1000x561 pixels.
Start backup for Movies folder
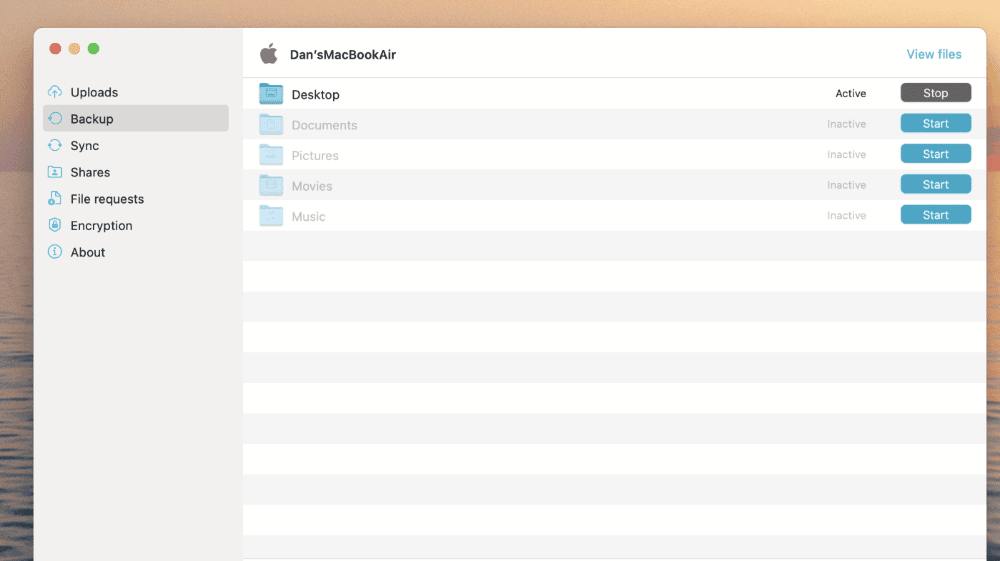pos(935,185)
